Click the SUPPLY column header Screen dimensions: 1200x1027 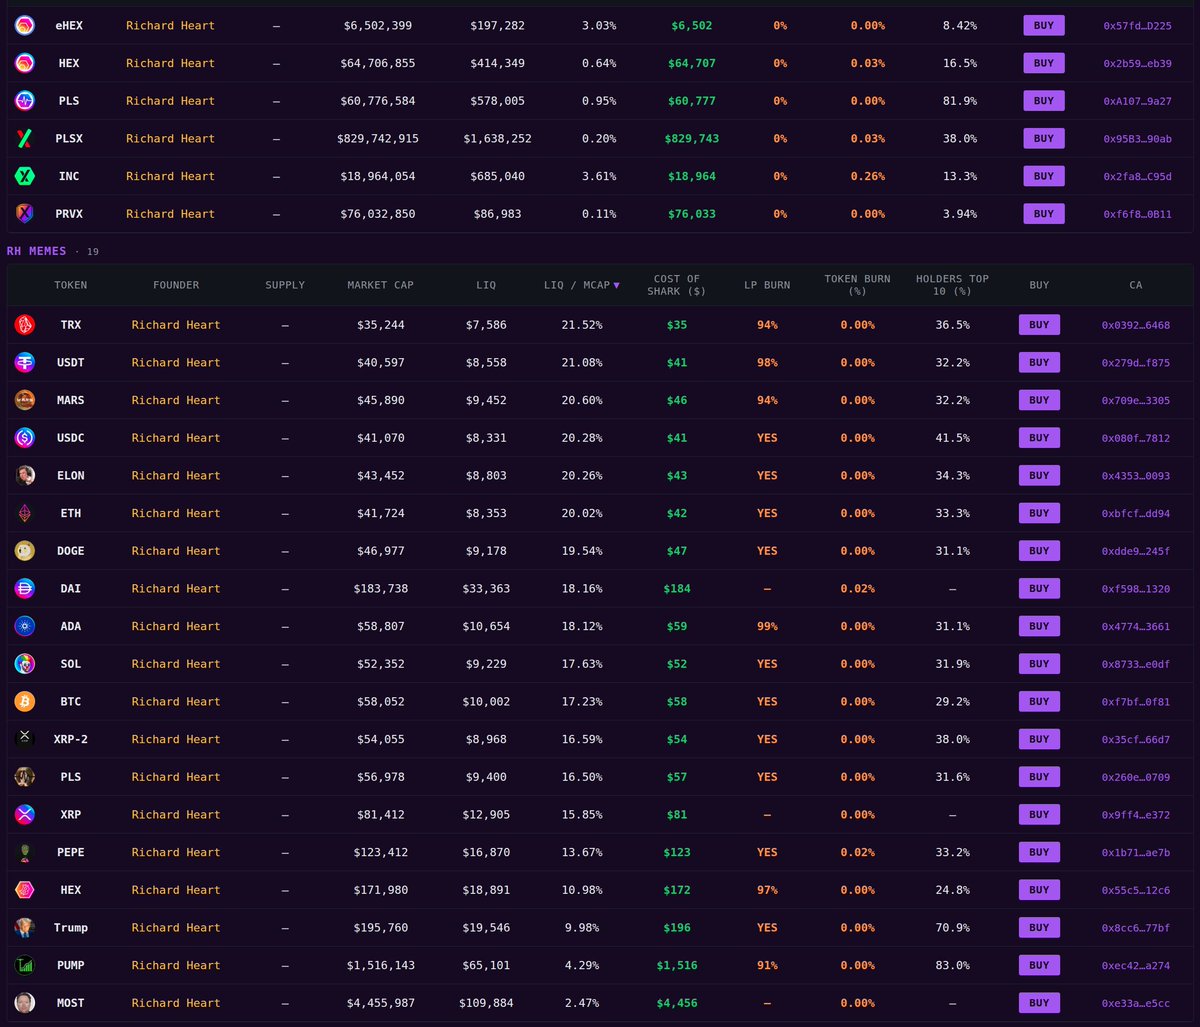pyautogui.click(x=285, y=285)
